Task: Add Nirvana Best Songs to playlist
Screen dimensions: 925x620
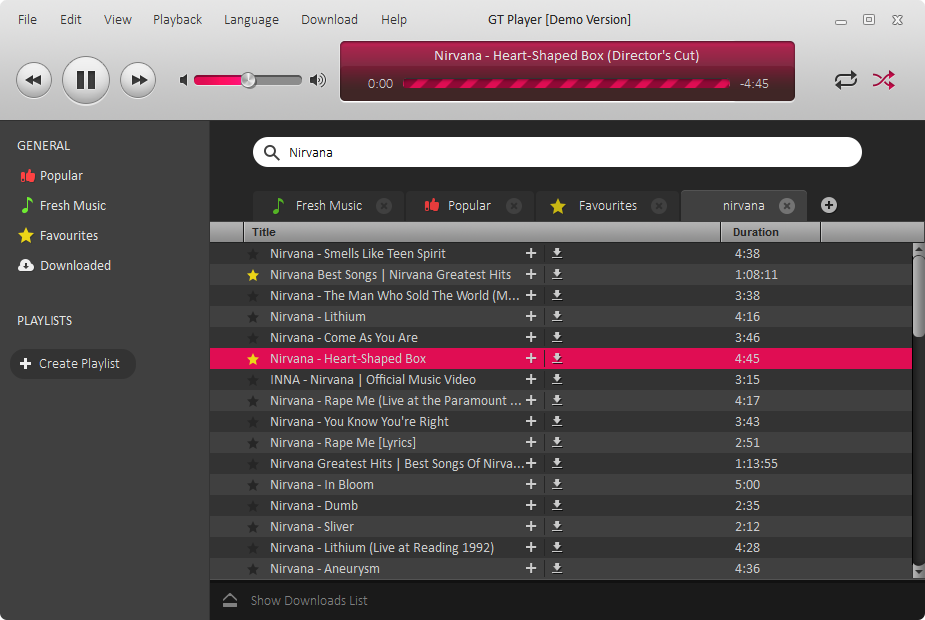Action: coord(531,274)
